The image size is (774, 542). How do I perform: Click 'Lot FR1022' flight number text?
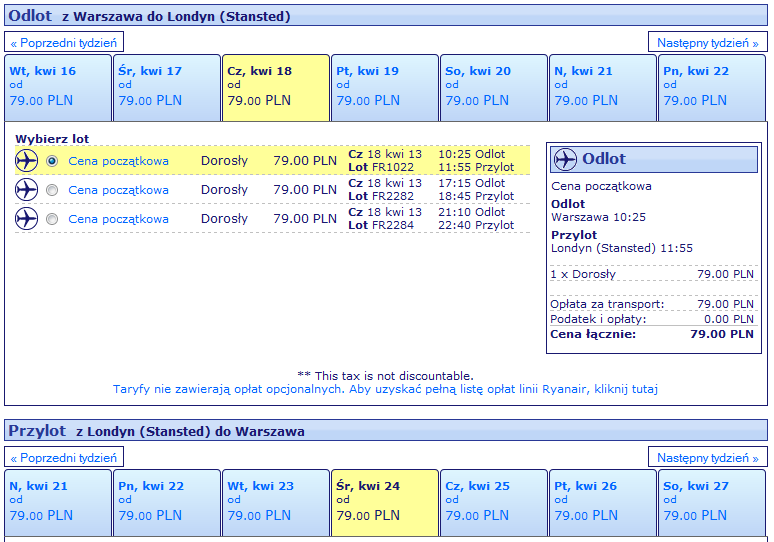381,167
